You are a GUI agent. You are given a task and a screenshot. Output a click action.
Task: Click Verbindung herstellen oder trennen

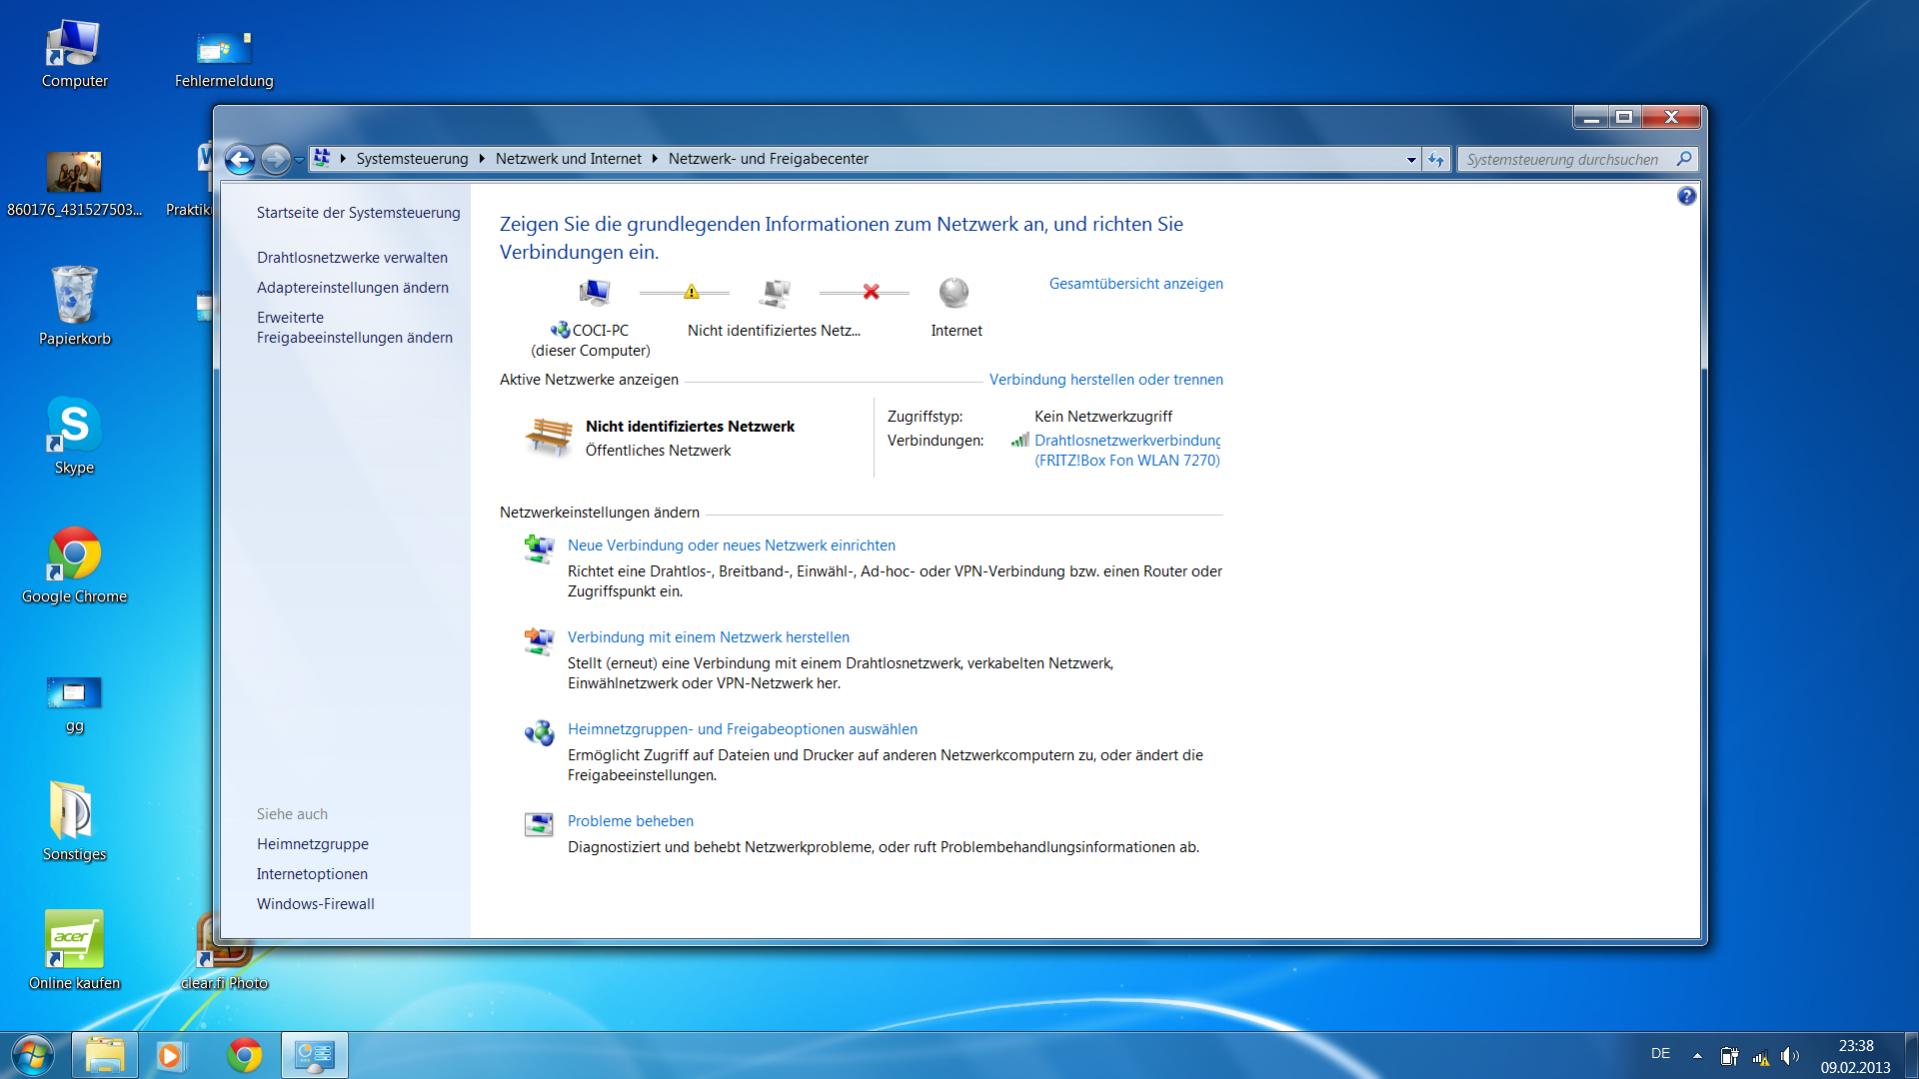pyautogui.click(x=1106, y=379)
